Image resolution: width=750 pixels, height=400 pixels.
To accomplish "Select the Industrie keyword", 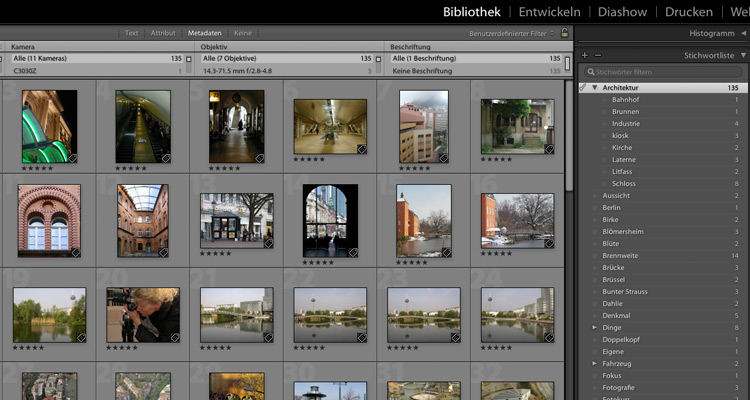I will coord(626,123).
